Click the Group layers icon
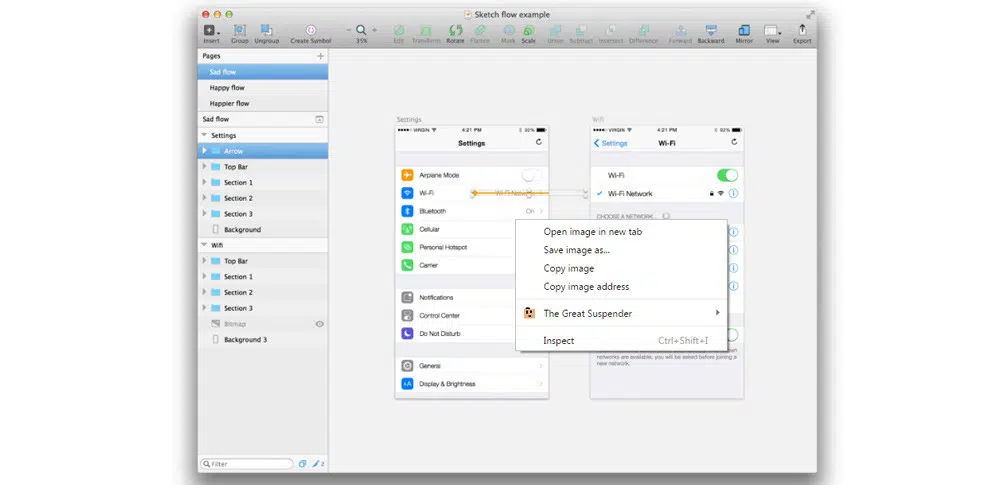This screenshot has height=485, width=1000. (240, 31)
